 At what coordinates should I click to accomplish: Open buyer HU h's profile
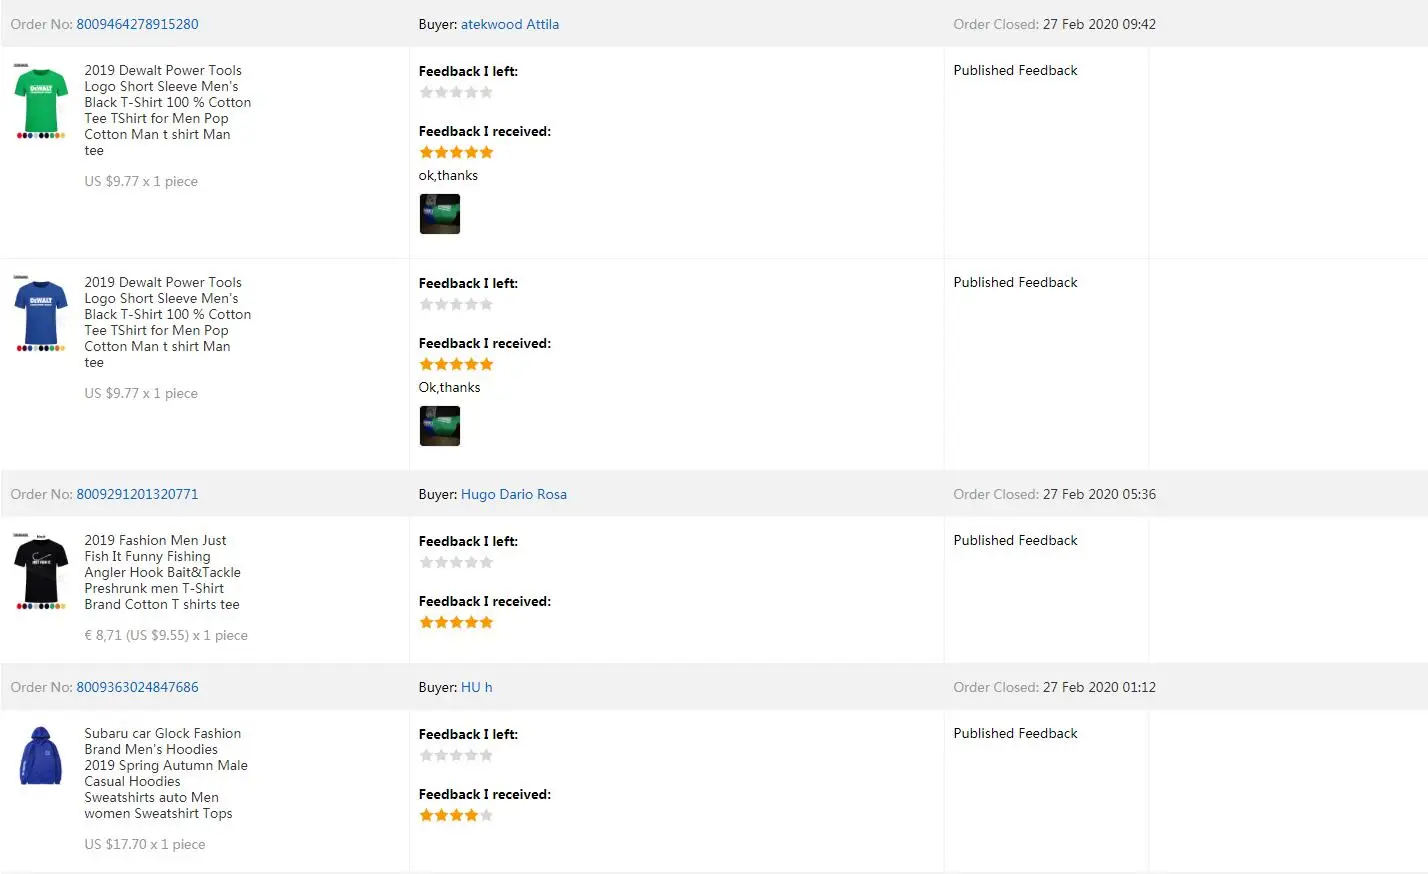pos(476,687)
